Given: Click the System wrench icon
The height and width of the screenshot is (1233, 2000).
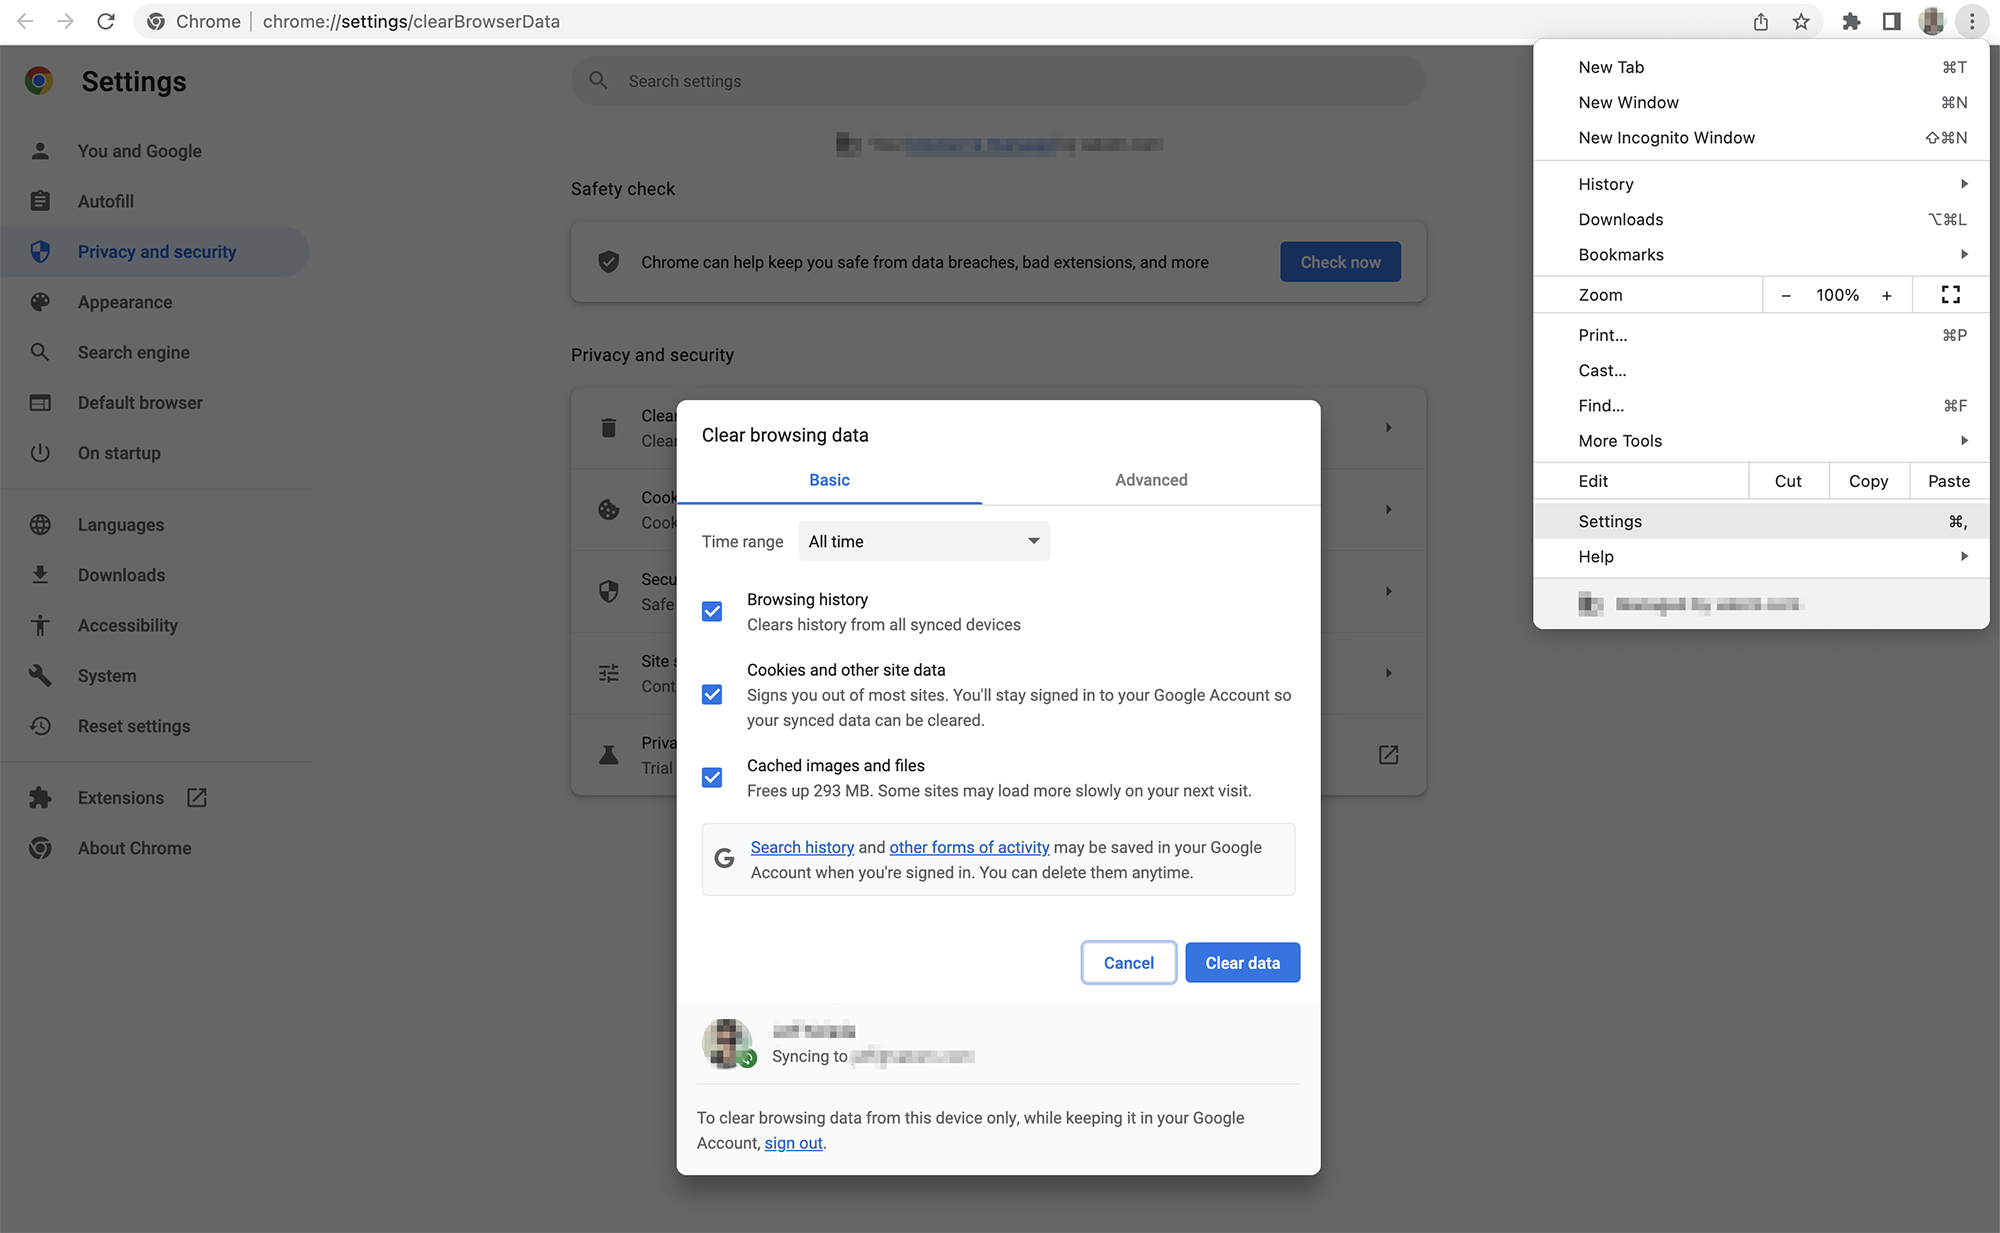Looking at the screenshot, I should click(x=40, y=675).
